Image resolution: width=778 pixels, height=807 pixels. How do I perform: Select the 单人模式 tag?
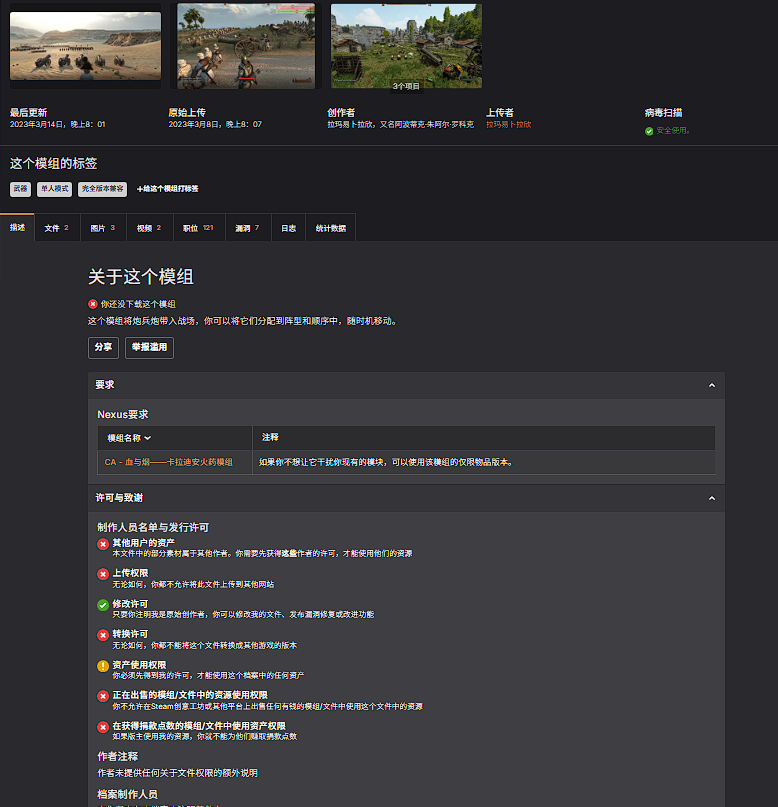[x=55, y=189]
